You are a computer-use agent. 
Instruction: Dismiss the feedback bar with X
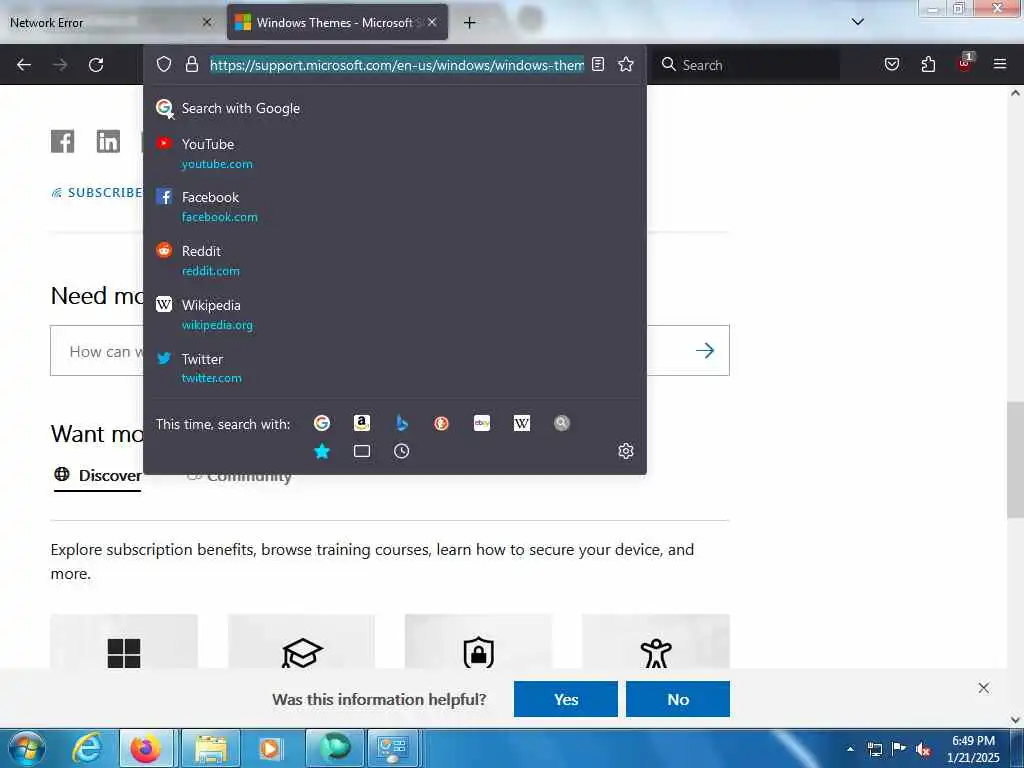coord(984,688)
